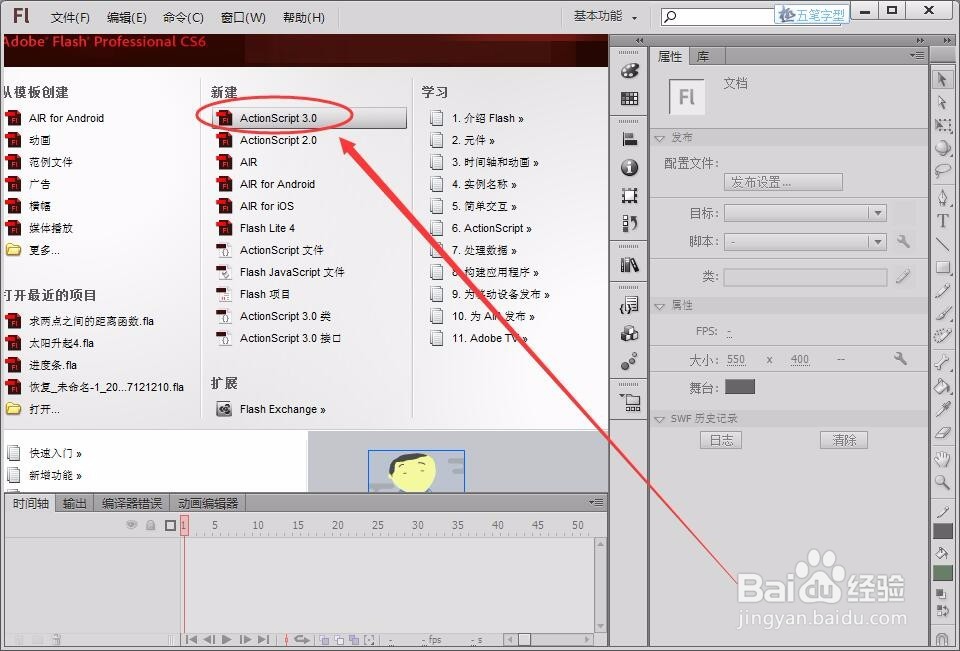Open the 文件(F) menu
This screenshot has width=960, height=651.
pos(70,17)
